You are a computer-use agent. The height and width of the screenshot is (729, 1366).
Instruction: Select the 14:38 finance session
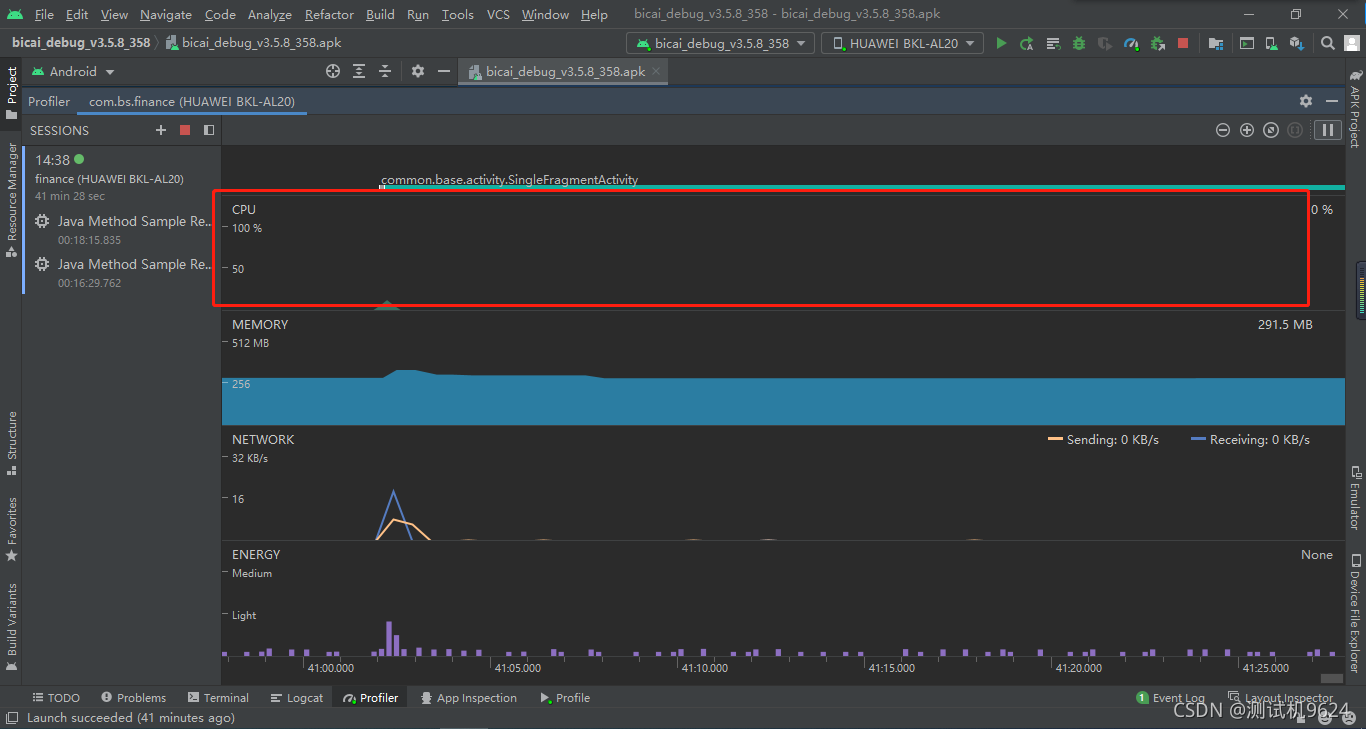(121, 178)
